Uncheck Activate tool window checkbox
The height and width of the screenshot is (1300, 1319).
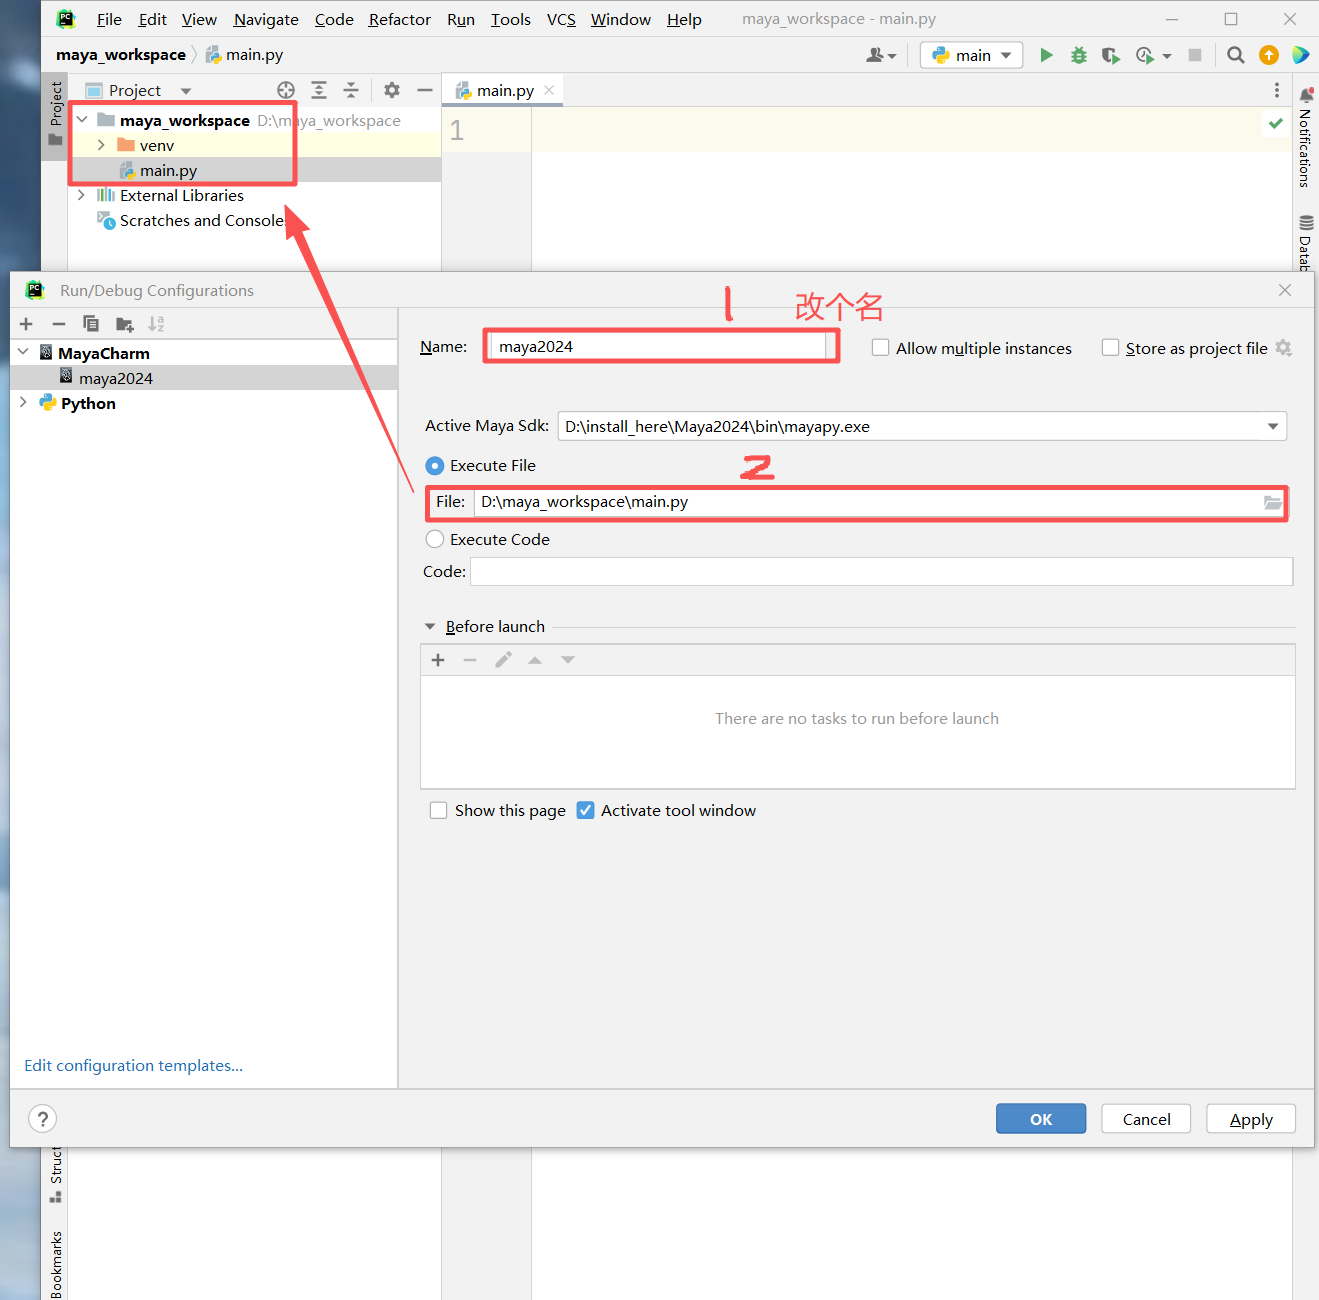coord(586,810)
